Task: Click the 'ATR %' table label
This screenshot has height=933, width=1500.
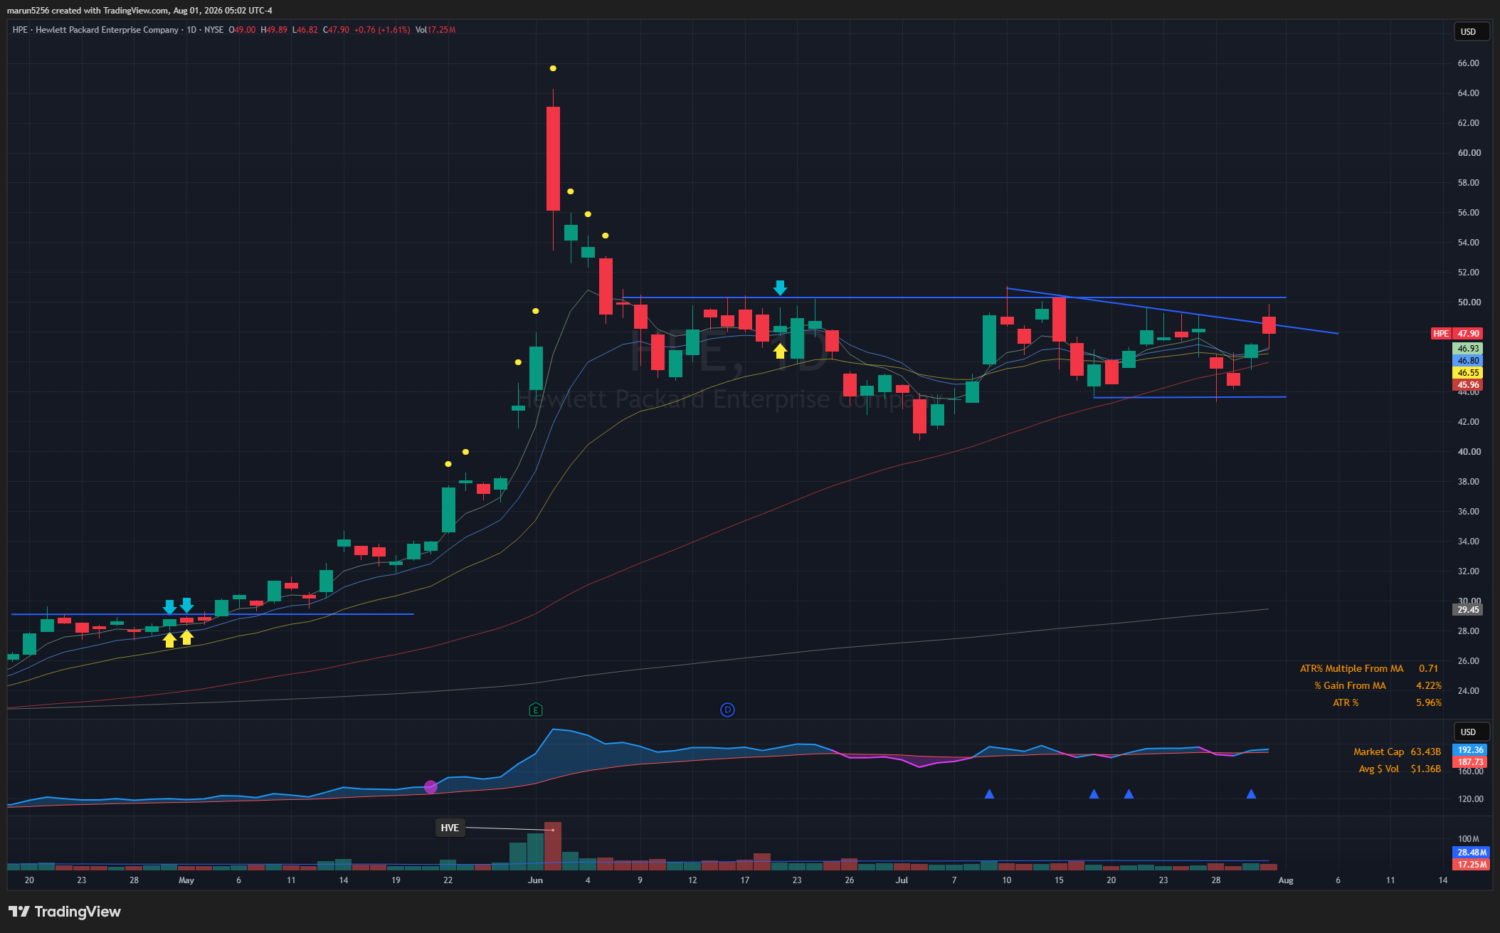Action: [1346, 703]
